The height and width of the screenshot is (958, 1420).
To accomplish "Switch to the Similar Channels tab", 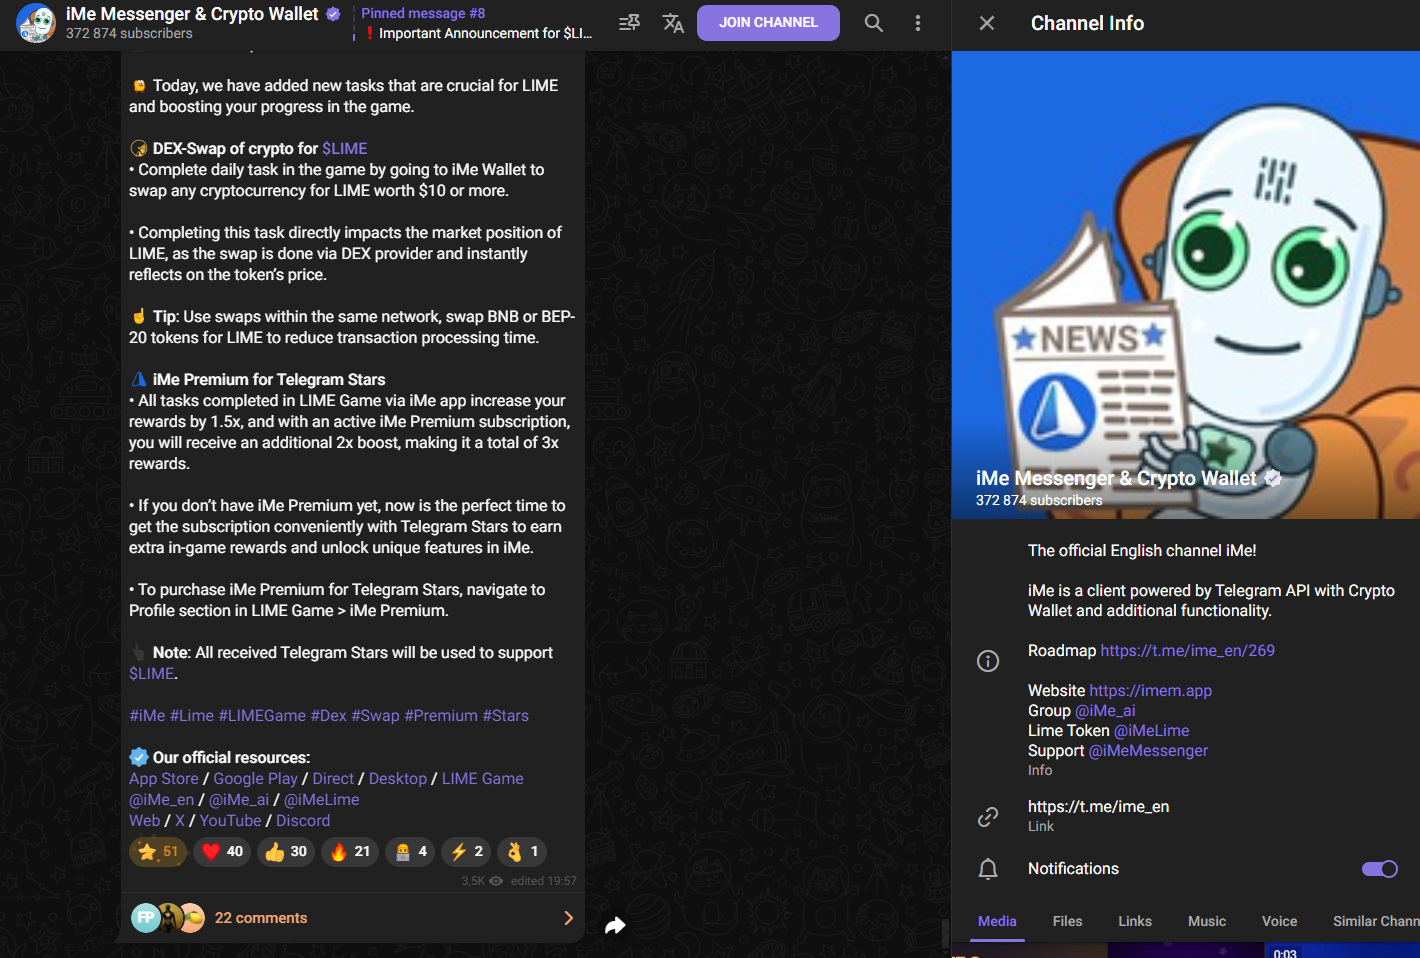I will point(1376,921).
